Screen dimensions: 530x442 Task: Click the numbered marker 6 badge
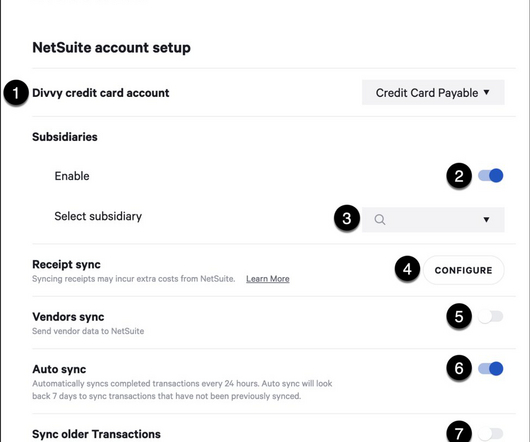(459, 368)
